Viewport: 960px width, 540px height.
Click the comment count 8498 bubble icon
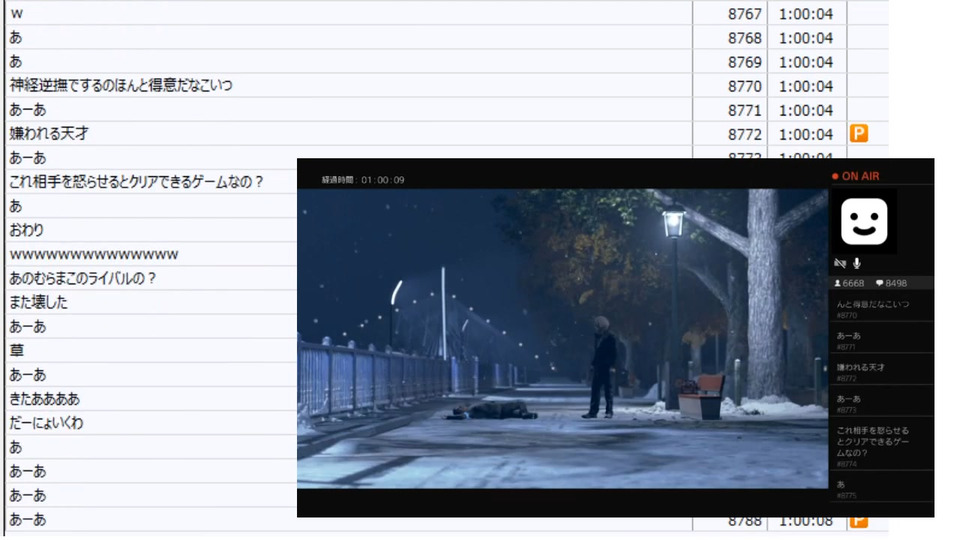[879, 283]
